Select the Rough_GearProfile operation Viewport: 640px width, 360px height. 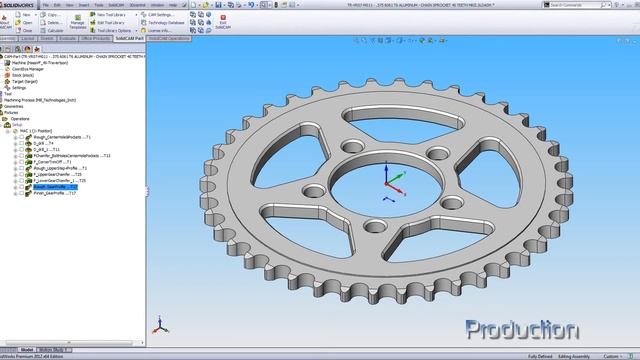(55, 187)
